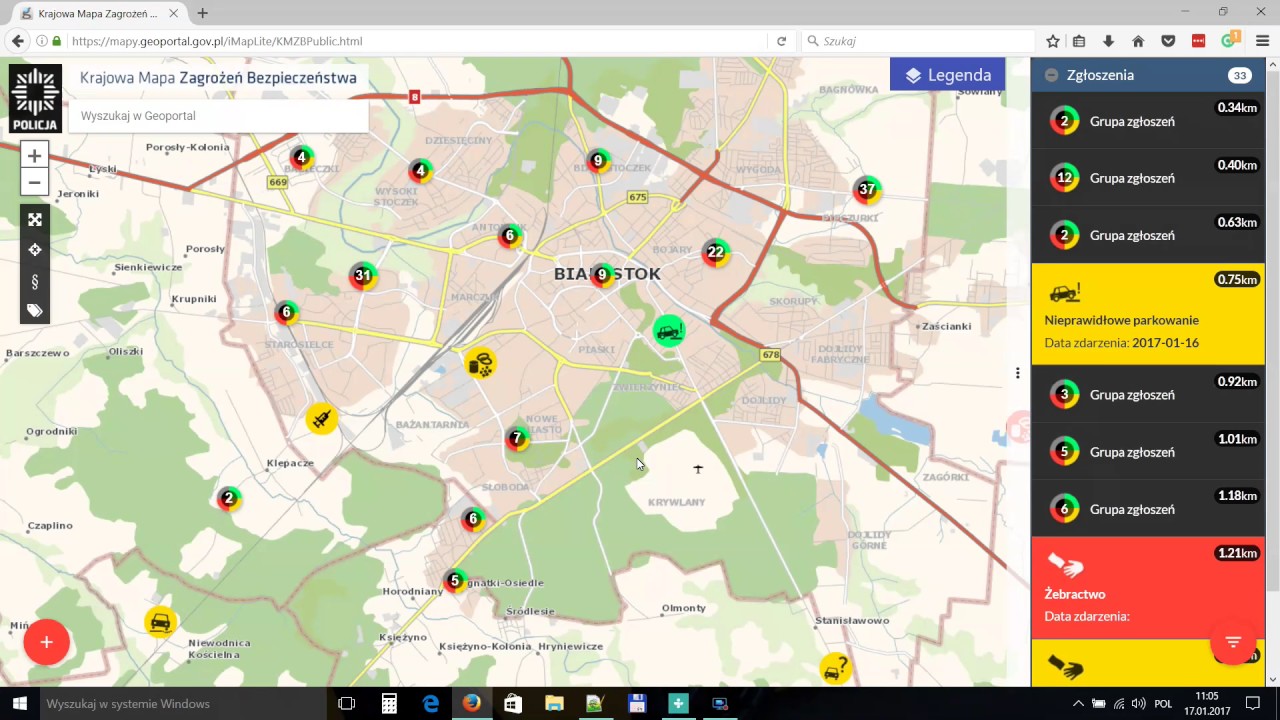The width and height of the screenshot is (1280, 720).
Task: Click the cluster marker numbered 7
Action: click(516, 438)
